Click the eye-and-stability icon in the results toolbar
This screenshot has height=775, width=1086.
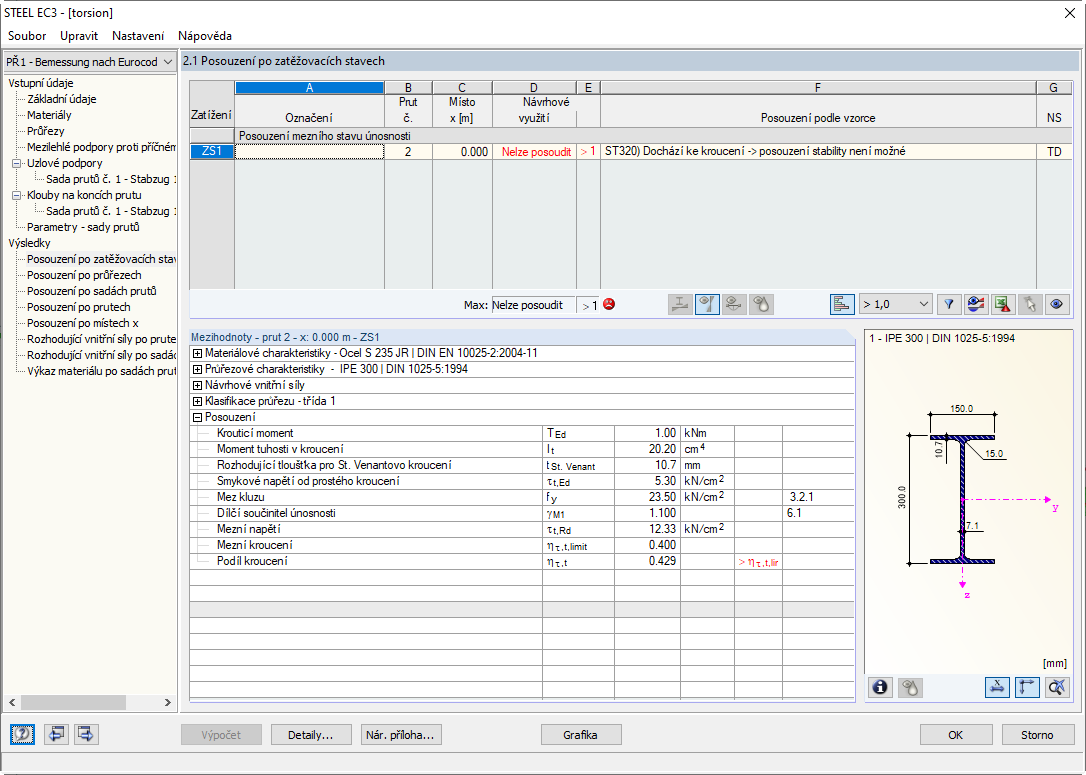point(707,304)
